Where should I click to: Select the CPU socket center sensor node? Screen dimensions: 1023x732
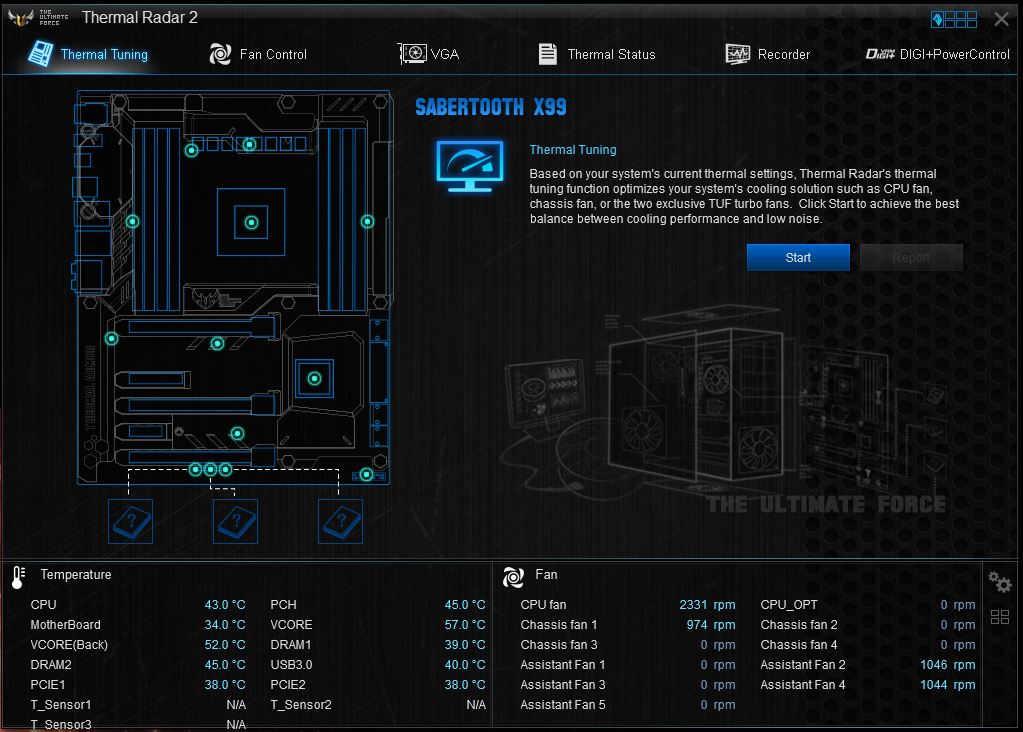coord(251,222)
